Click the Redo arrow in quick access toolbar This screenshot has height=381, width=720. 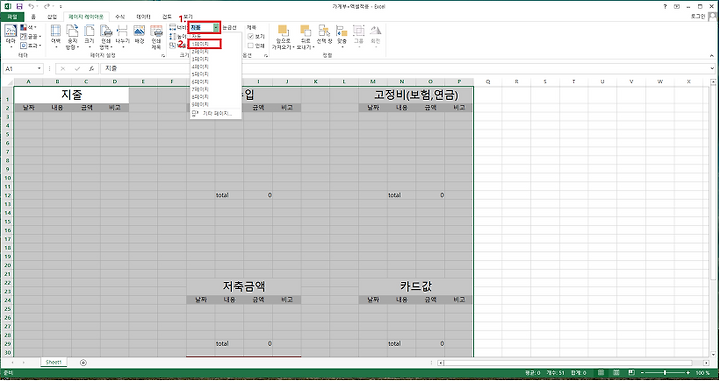(x=46, y=6)
